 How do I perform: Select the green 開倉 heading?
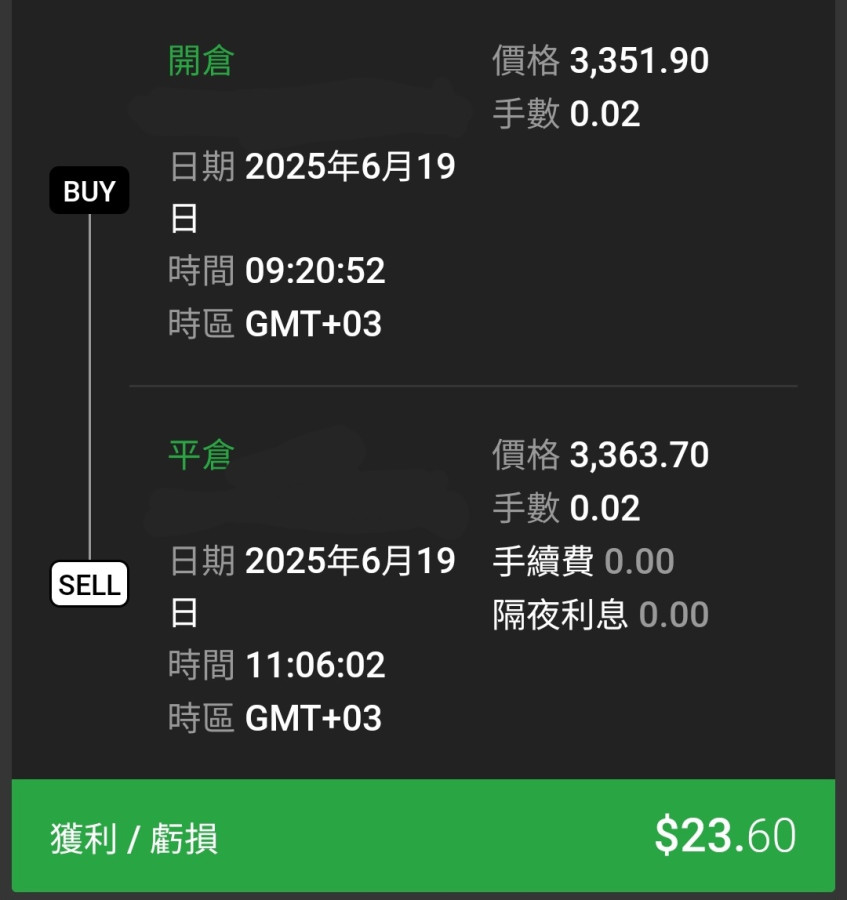[x=201, y=61]
